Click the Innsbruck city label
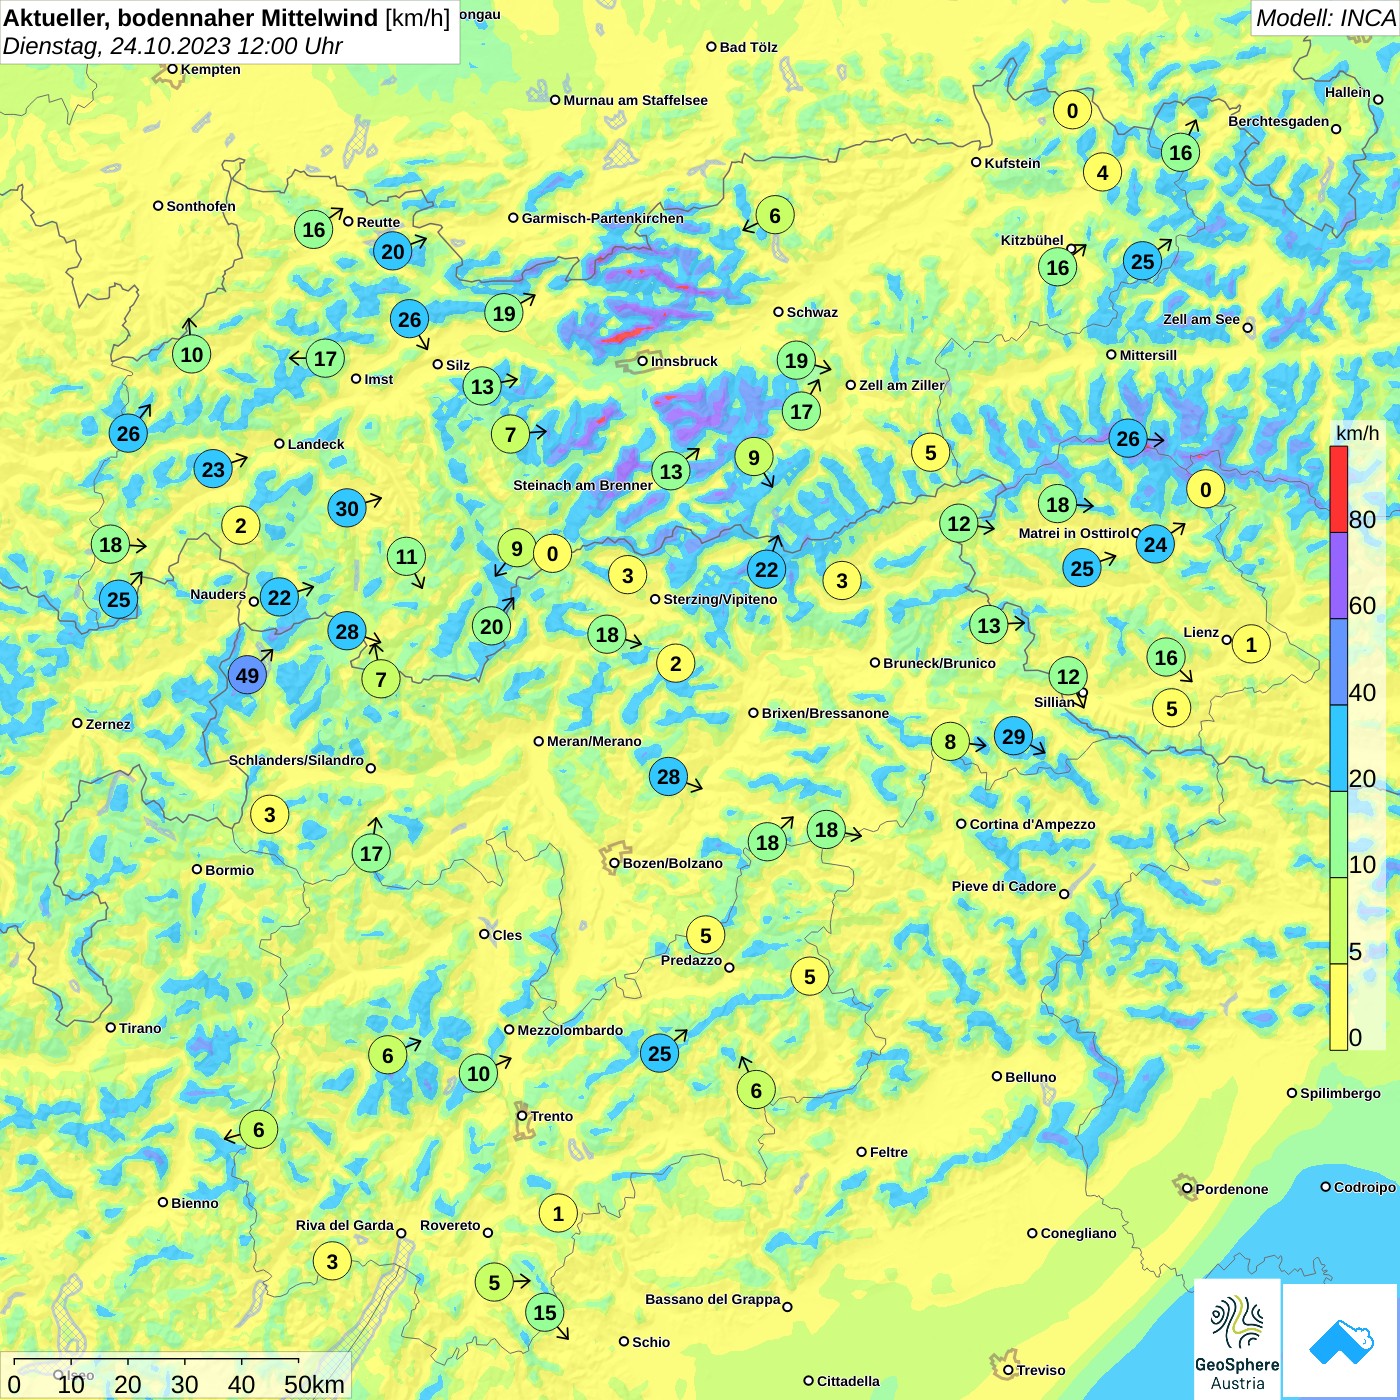 click(684, 361)
